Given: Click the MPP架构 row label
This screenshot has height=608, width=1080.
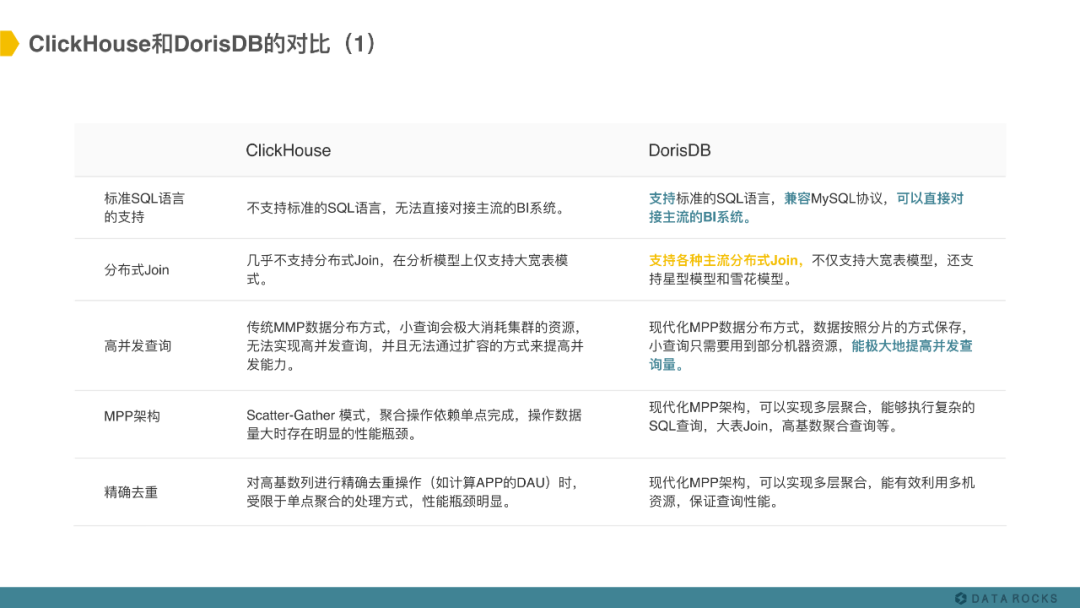Looking at the screenshot, I should (x=131, y=415).
